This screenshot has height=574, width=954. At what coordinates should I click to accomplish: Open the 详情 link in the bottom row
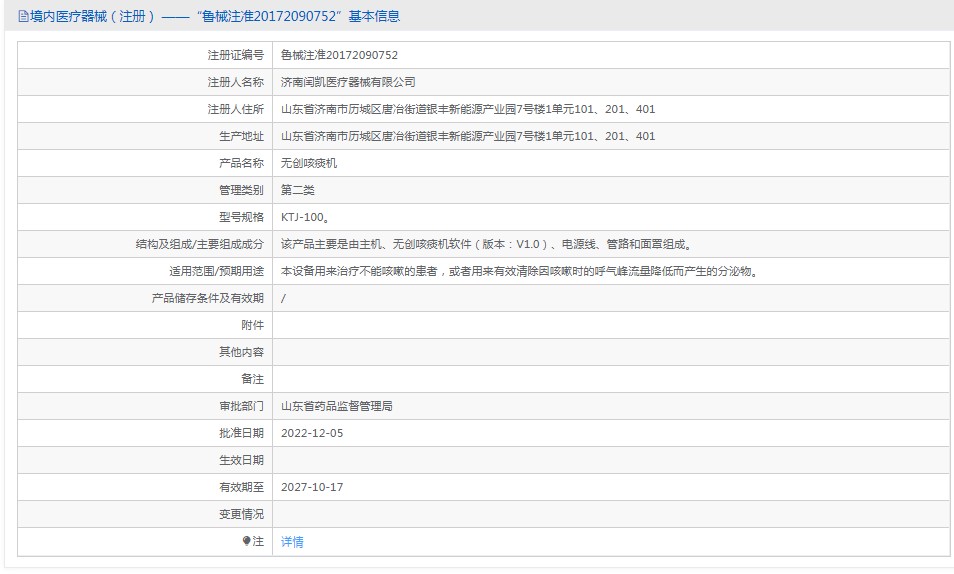(x=292, y=542)
